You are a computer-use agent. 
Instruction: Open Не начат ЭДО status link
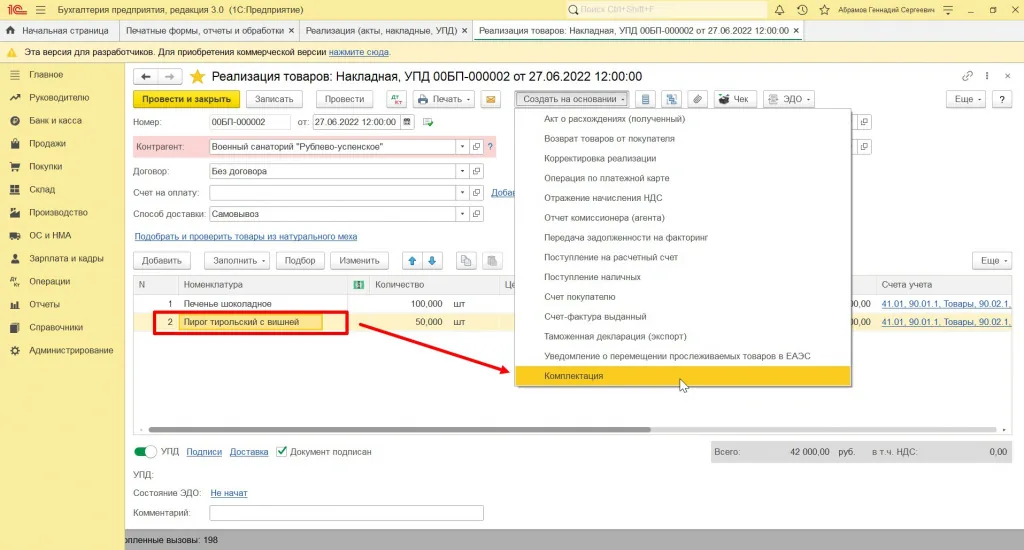coord(229,493)
